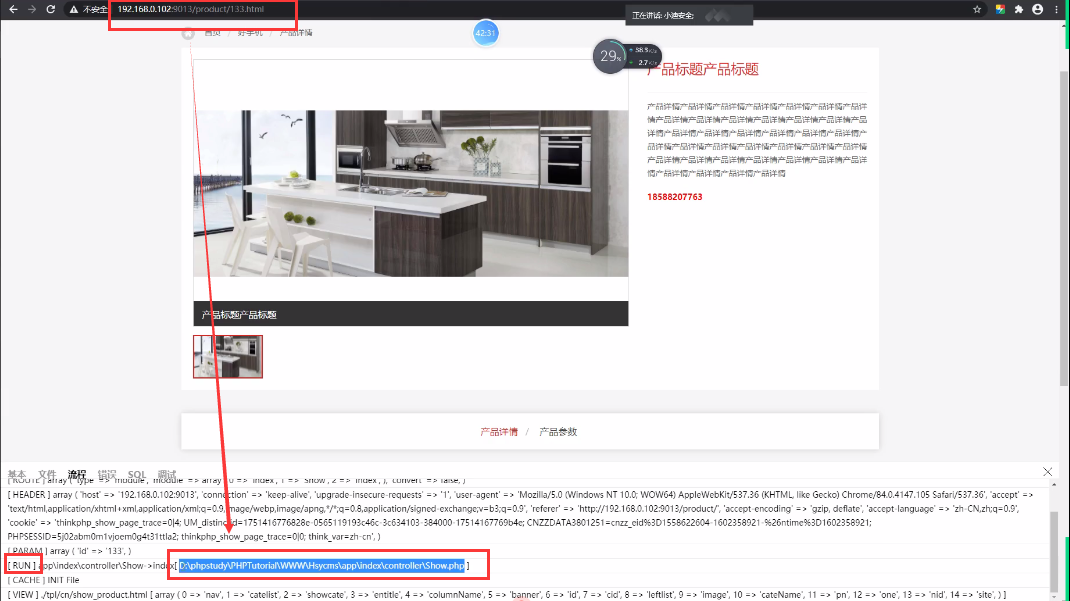
Task: Click the browser back arrow
Action: (11, 9)
